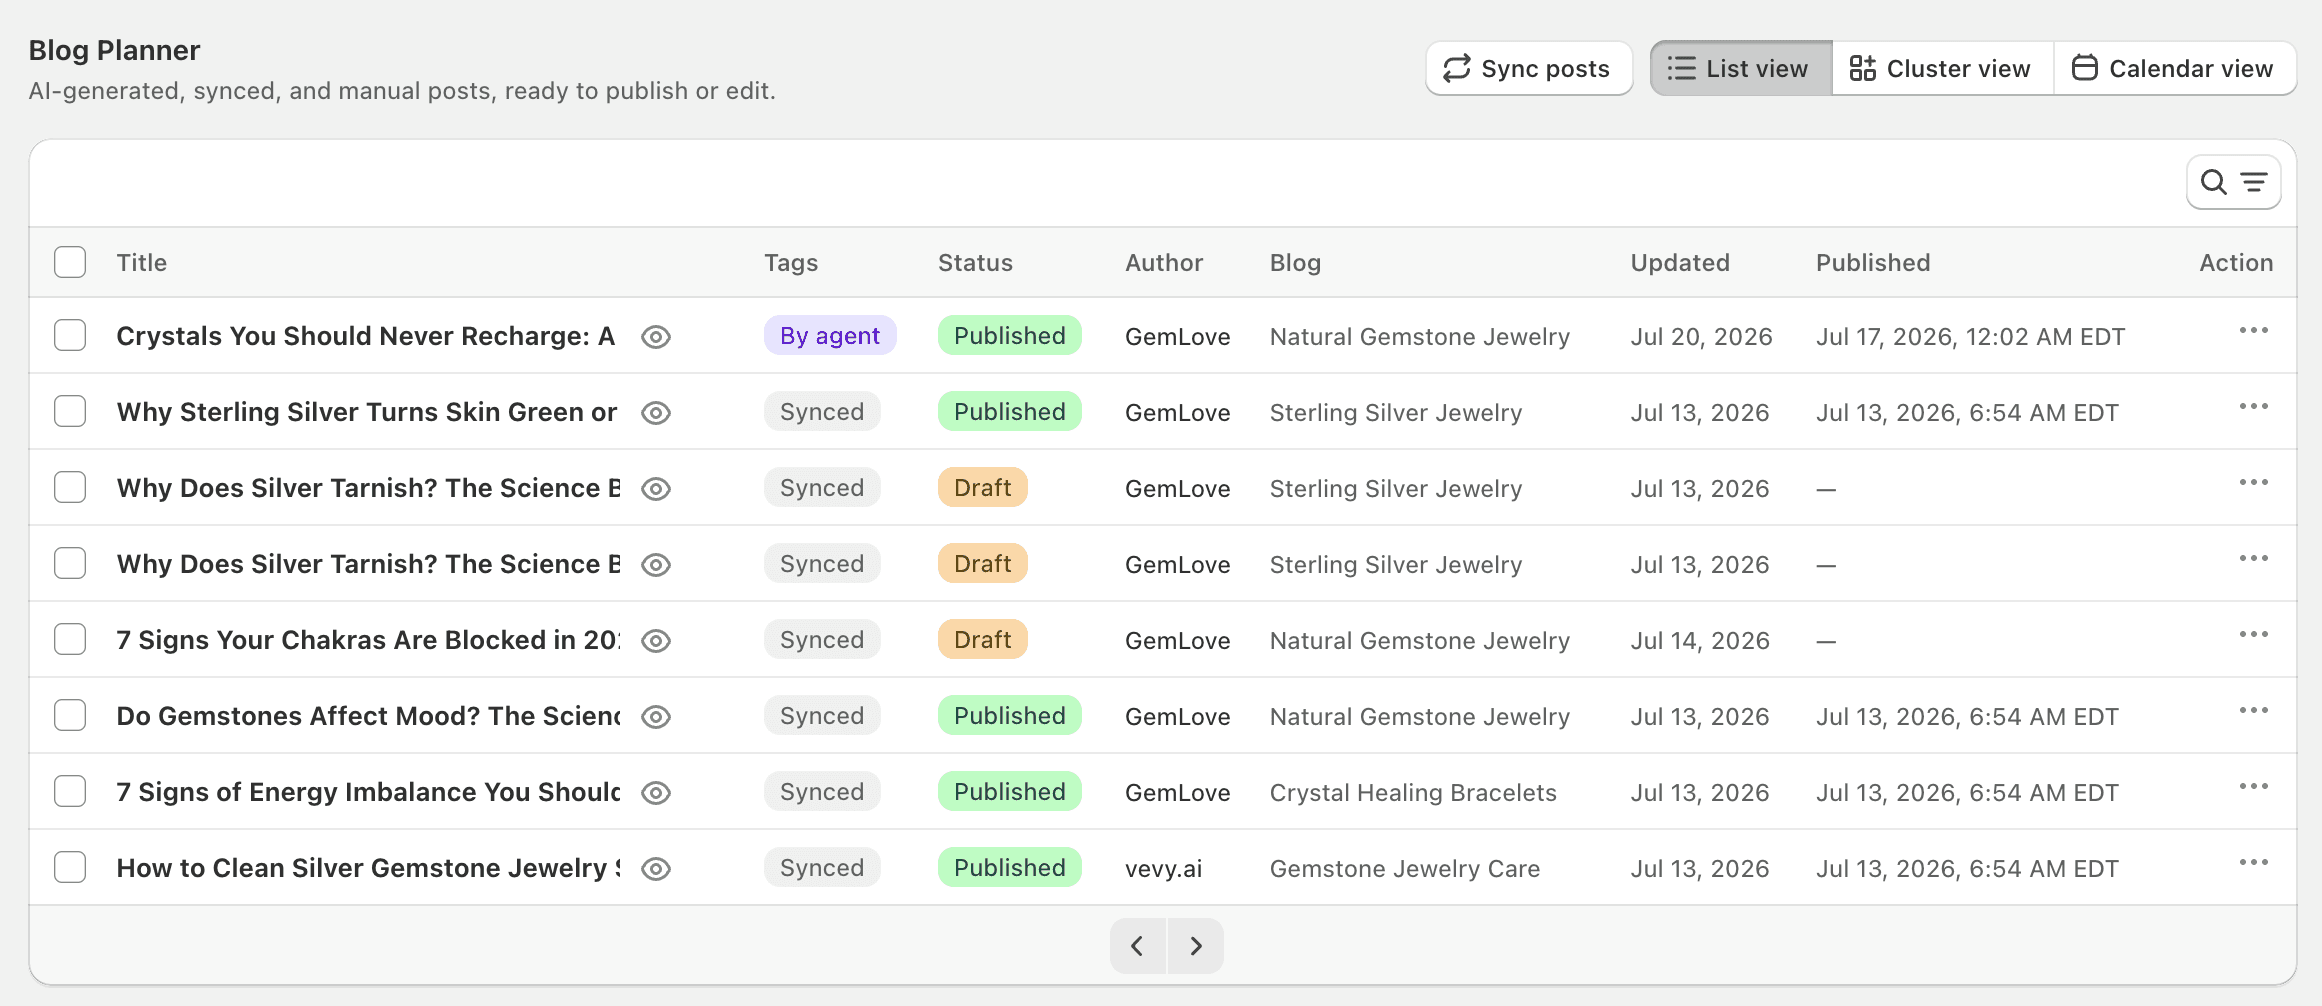Open the 'Crystals You Should Never Recharge' post title
This screenshot has height=1006, width=2322.
pyautogui.click(x=366, y=336)
